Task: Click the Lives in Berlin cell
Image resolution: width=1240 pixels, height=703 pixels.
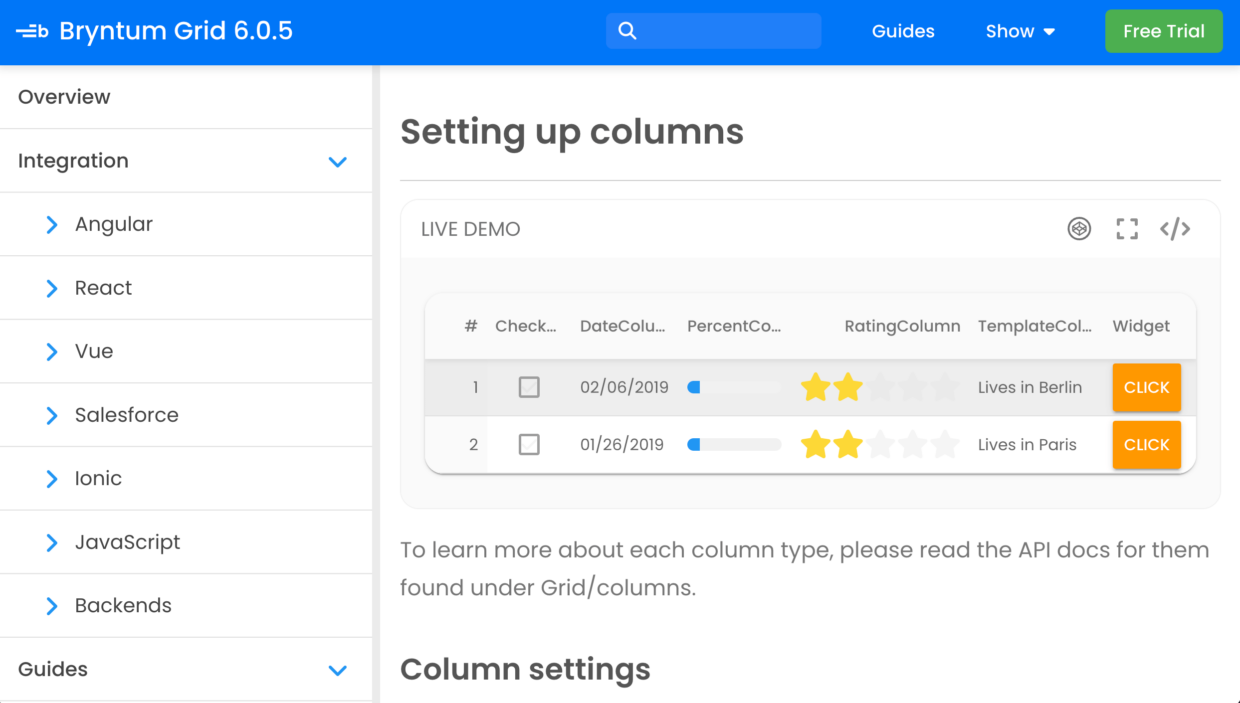Action: click(x=1030, y=387)
